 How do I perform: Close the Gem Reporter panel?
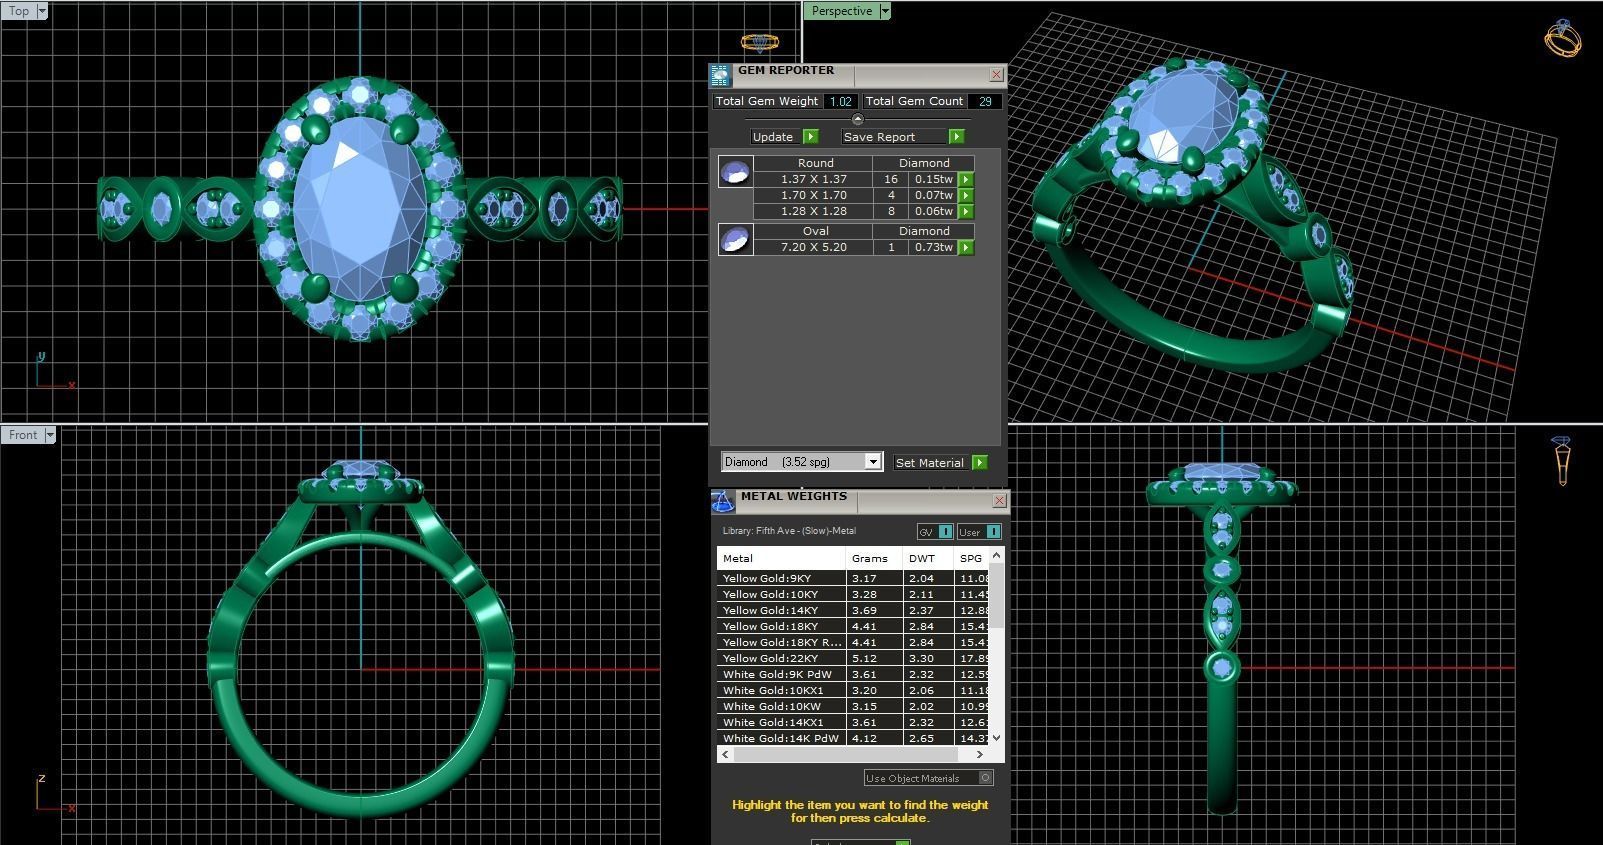click(x=996, y=75)
